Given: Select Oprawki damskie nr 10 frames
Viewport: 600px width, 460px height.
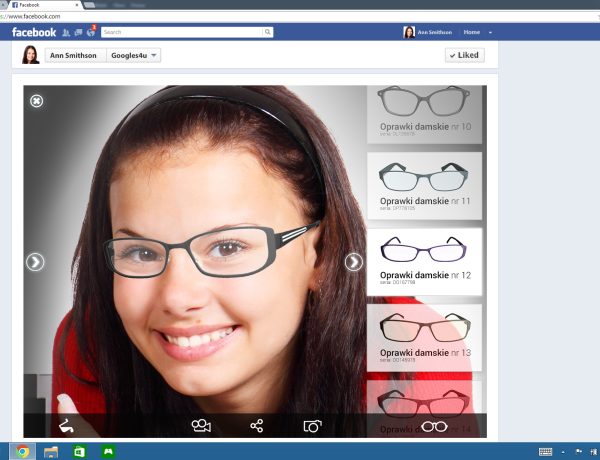Looking at the screenshot, I should [424, 112].
